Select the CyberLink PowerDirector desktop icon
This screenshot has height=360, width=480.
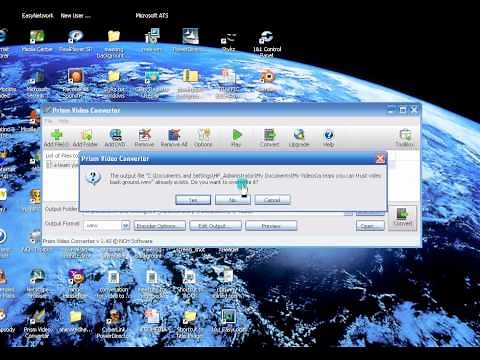click(x=113, y=324)
